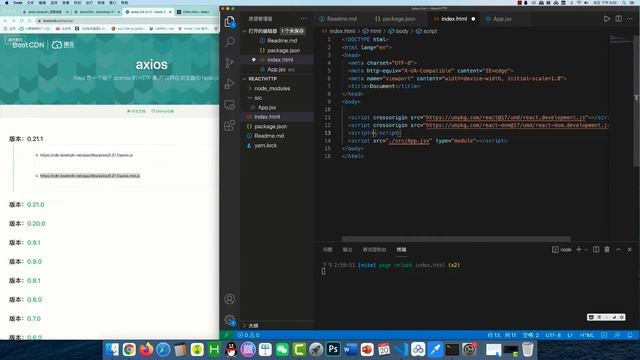Open the Accounts menu in activity bar
Viewport: 640px width, 360px height.
tap(230, 299)
